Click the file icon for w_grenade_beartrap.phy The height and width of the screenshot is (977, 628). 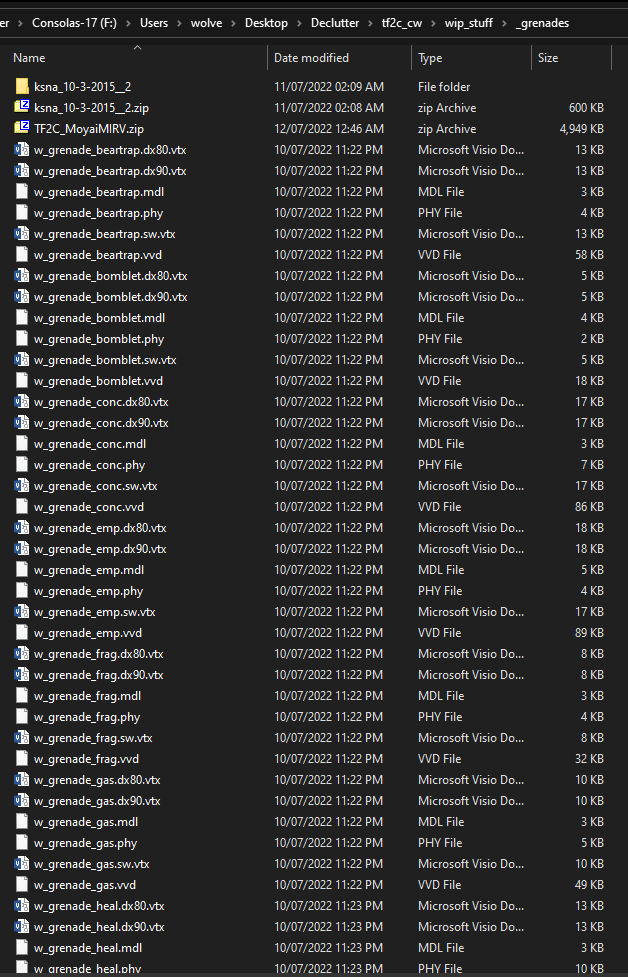click(x=22, y=212)
